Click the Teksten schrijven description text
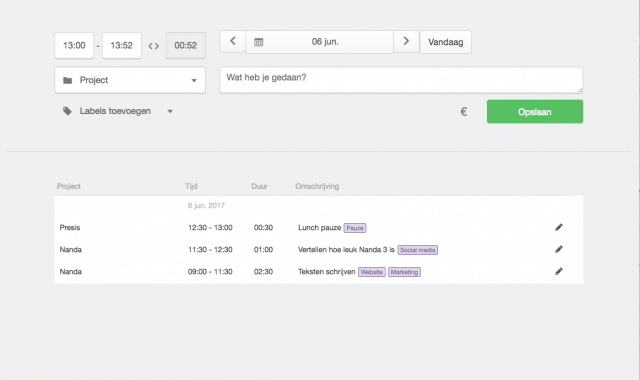 tap(327, 271)
